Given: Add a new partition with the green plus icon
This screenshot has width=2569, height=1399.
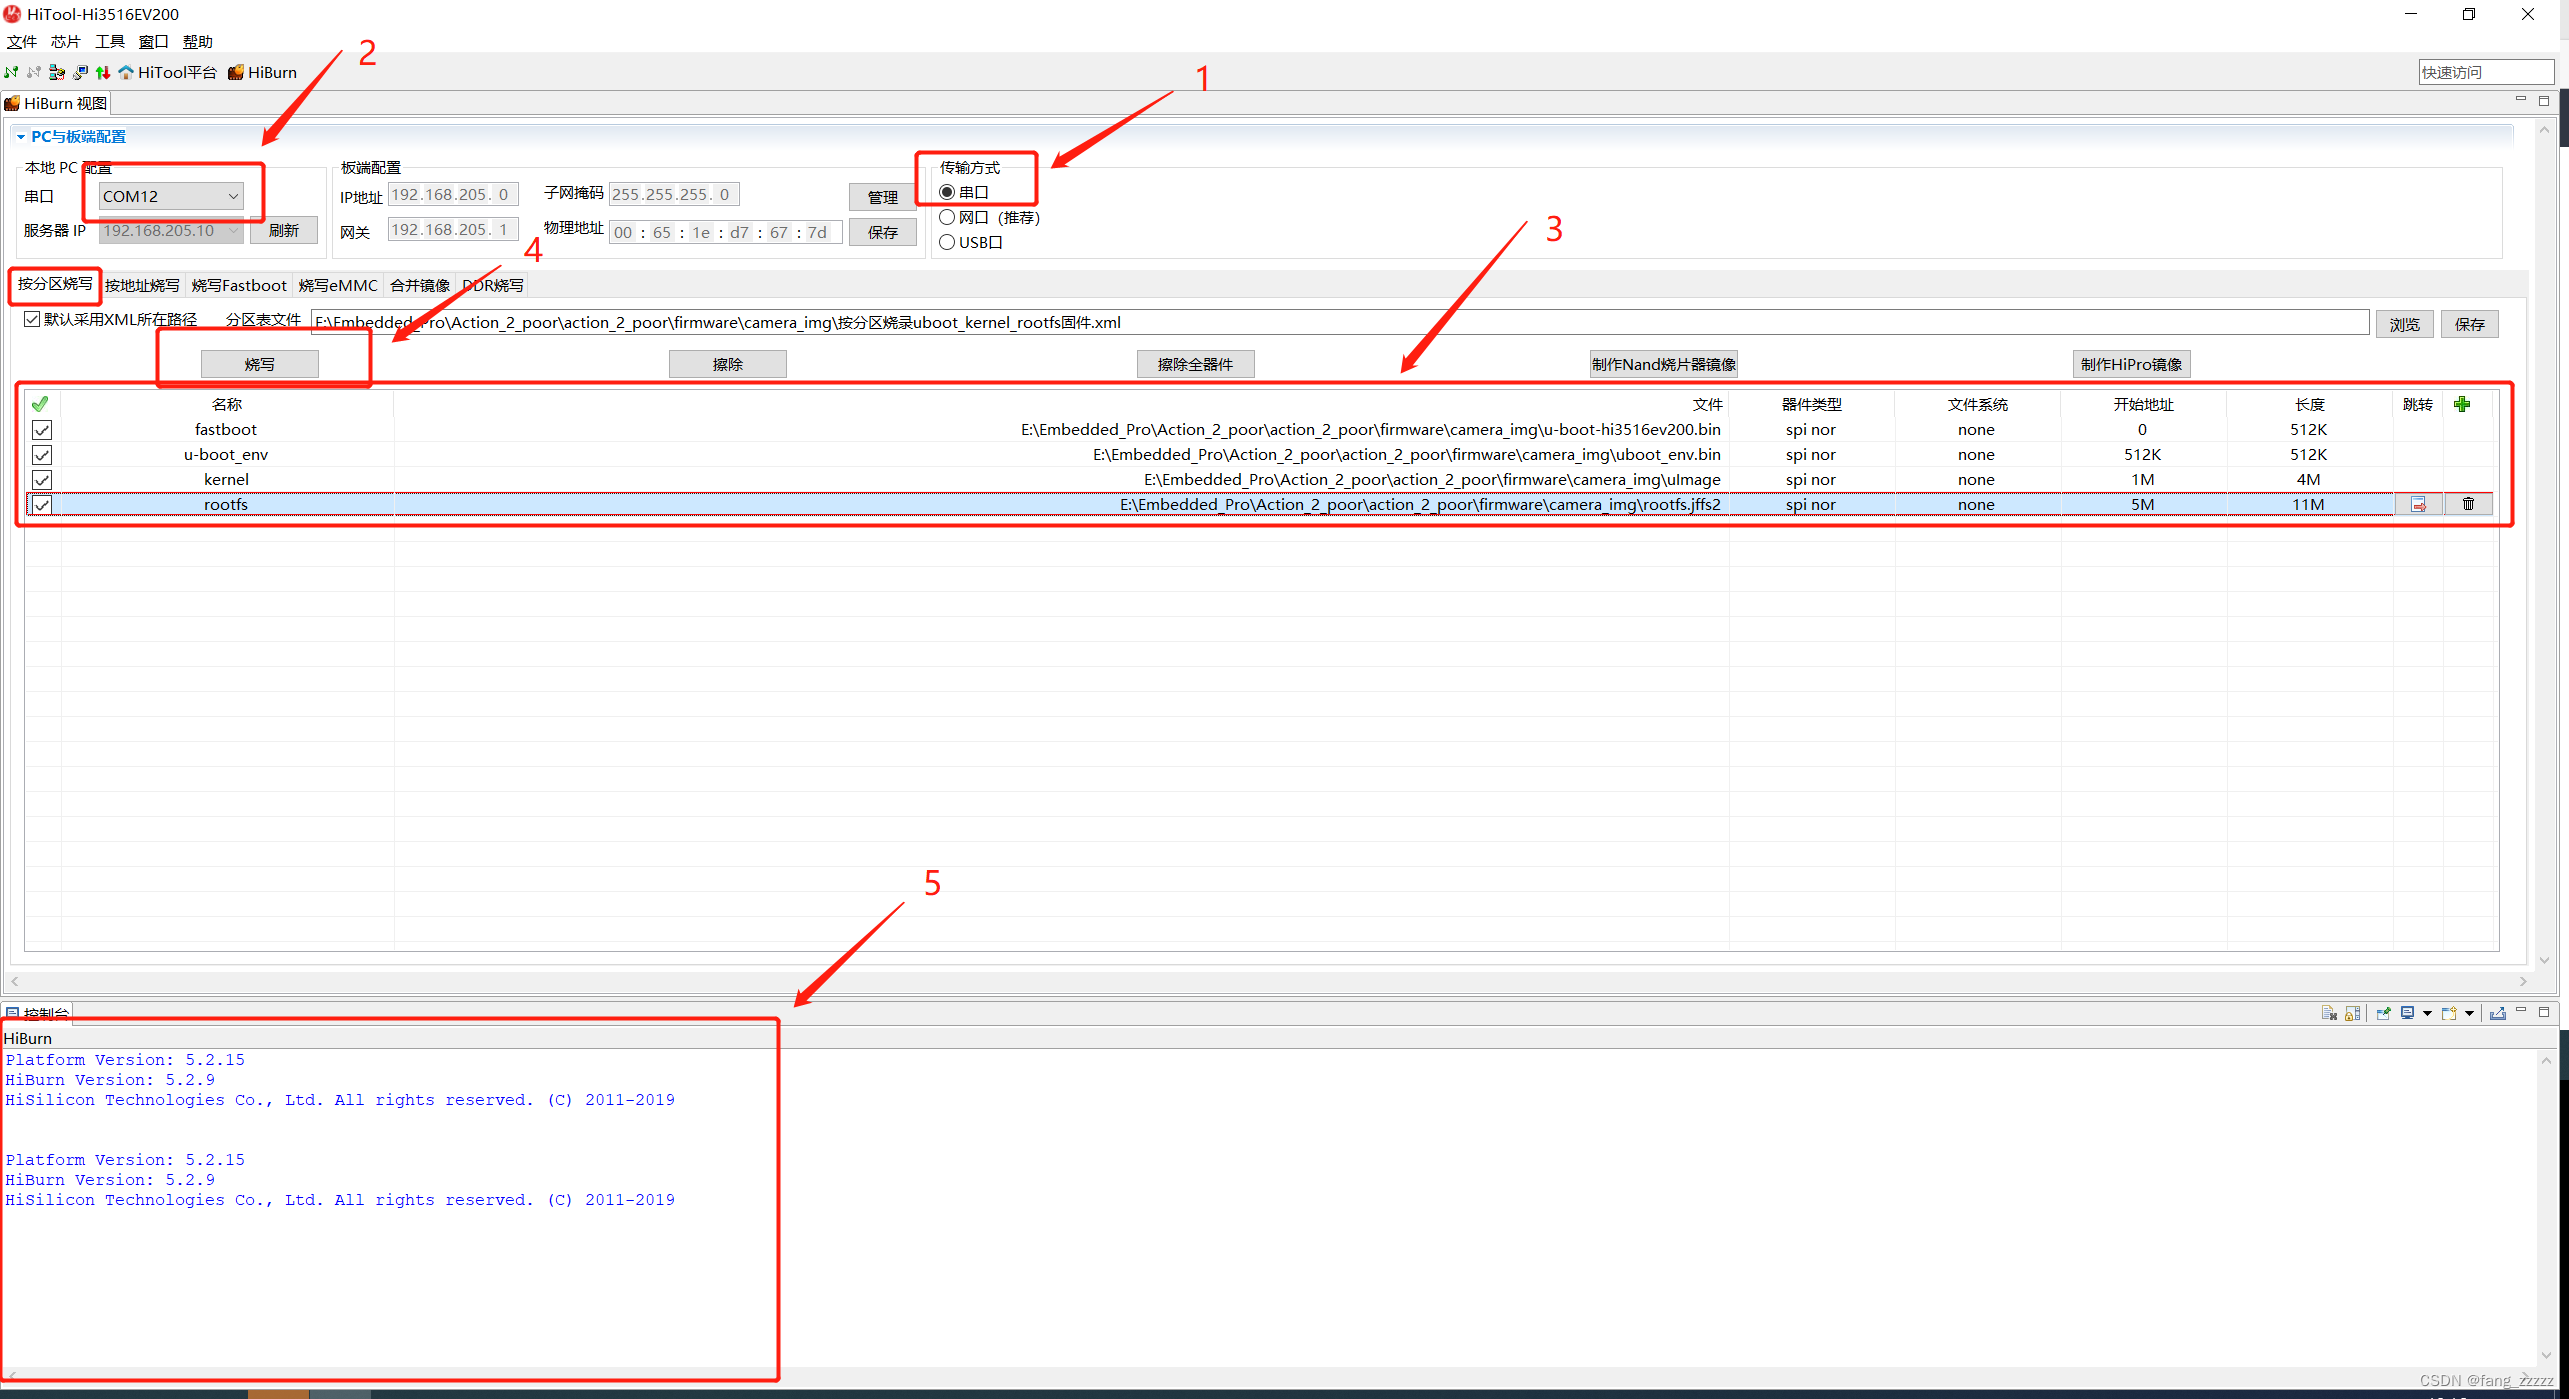Looking at the screenshot, I should tap(2462, 404).
